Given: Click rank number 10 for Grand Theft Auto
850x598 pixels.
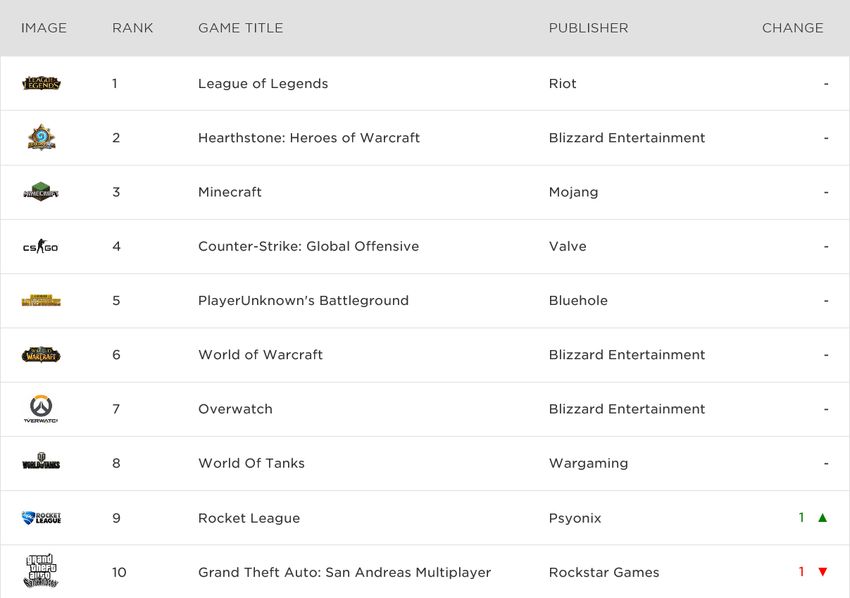Looking at the screenshot, I should tap(119, 573).
